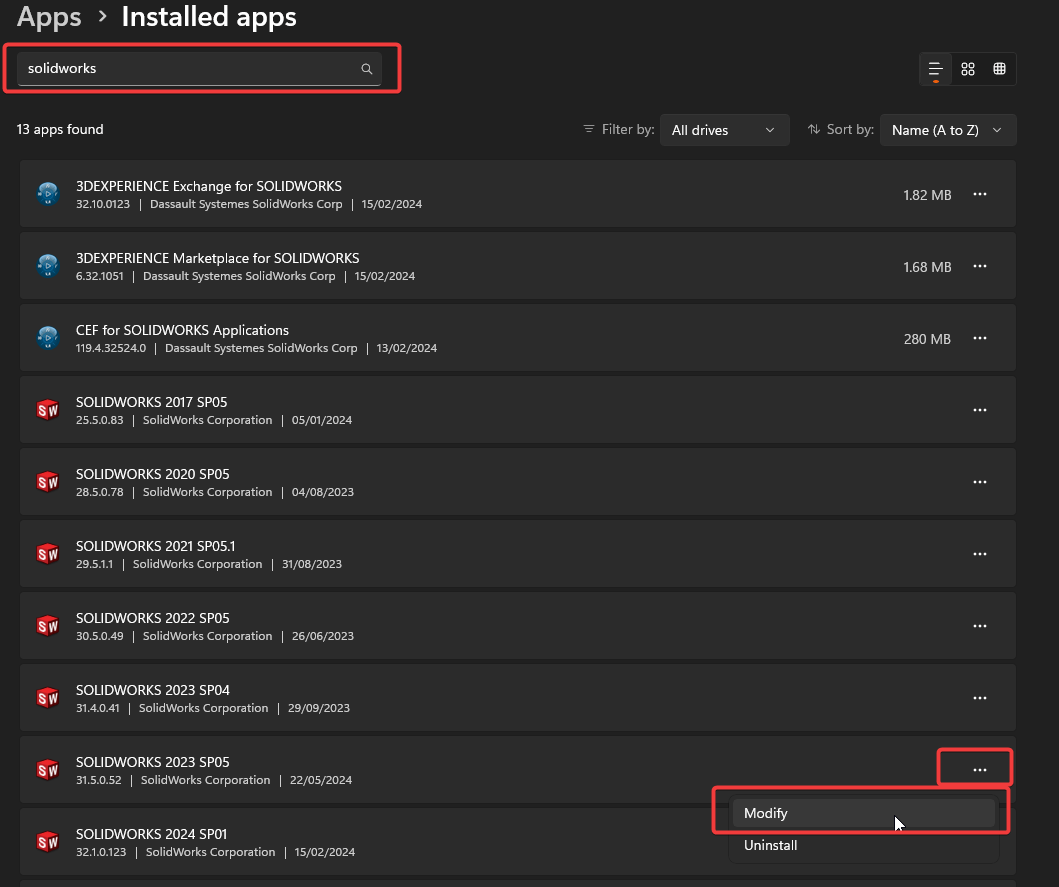Click the SOLIDWORKS 2017 SP05 app icon
The image size is (1059, 887).
(47, 409)
